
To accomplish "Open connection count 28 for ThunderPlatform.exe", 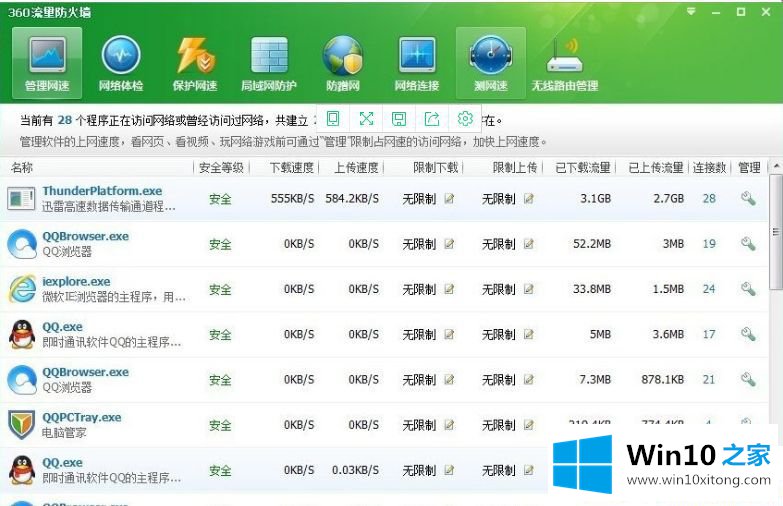I will coord(709,199).
